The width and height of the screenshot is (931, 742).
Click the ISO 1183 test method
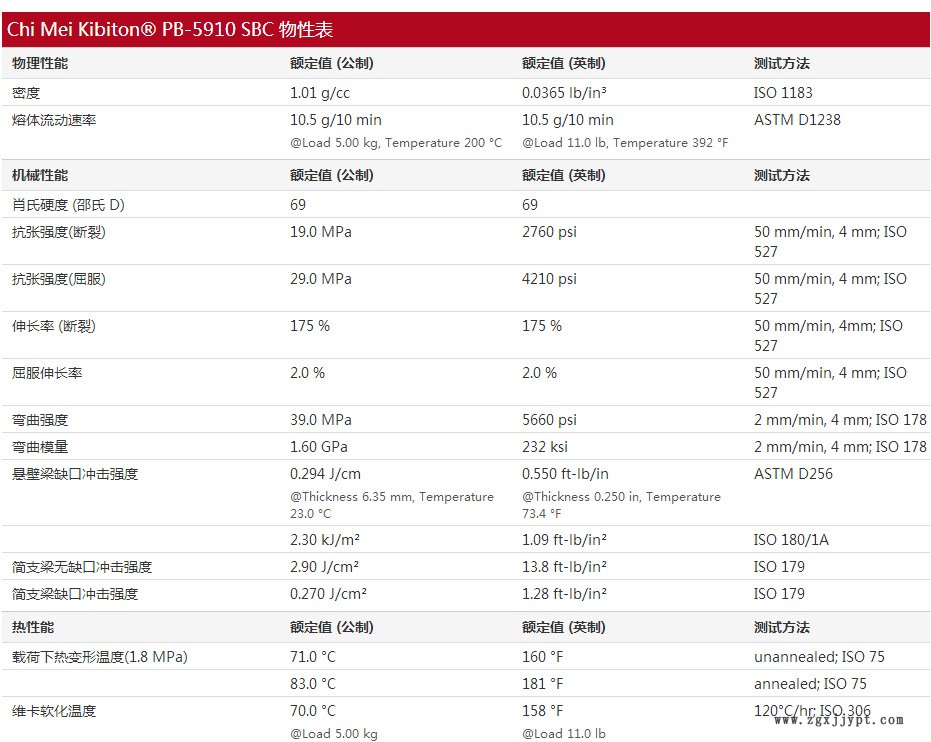pyautogui.click(x=783, y=93)
